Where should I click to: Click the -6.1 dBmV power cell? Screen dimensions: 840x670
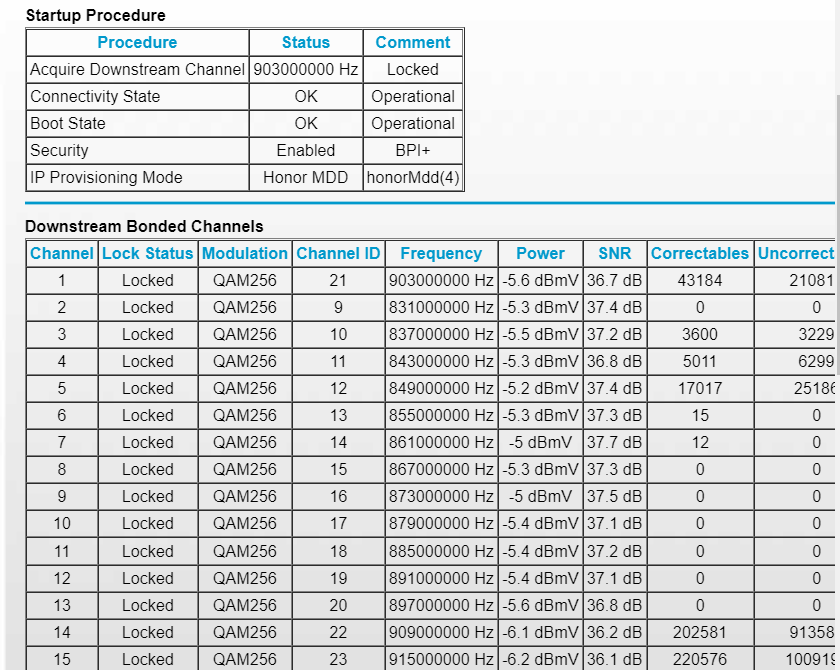[x=540, y=632]
